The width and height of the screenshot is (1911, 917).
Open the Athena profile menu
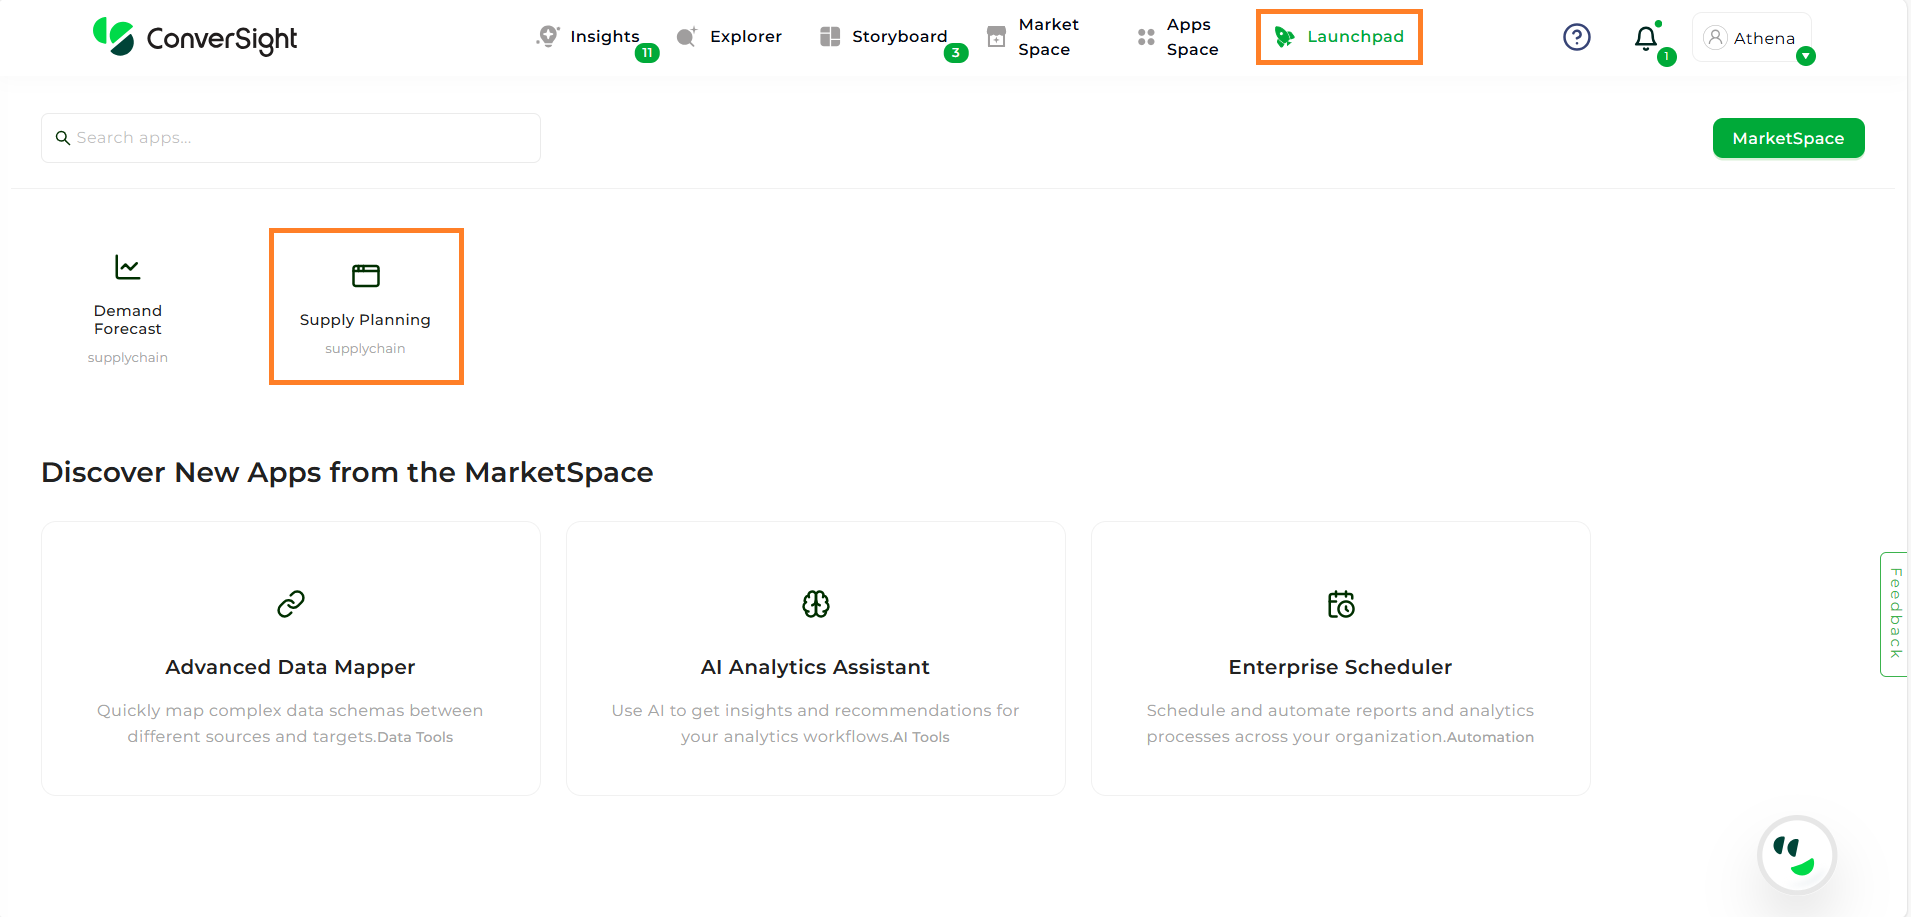pyautogui.click(x=1750, y=38)
